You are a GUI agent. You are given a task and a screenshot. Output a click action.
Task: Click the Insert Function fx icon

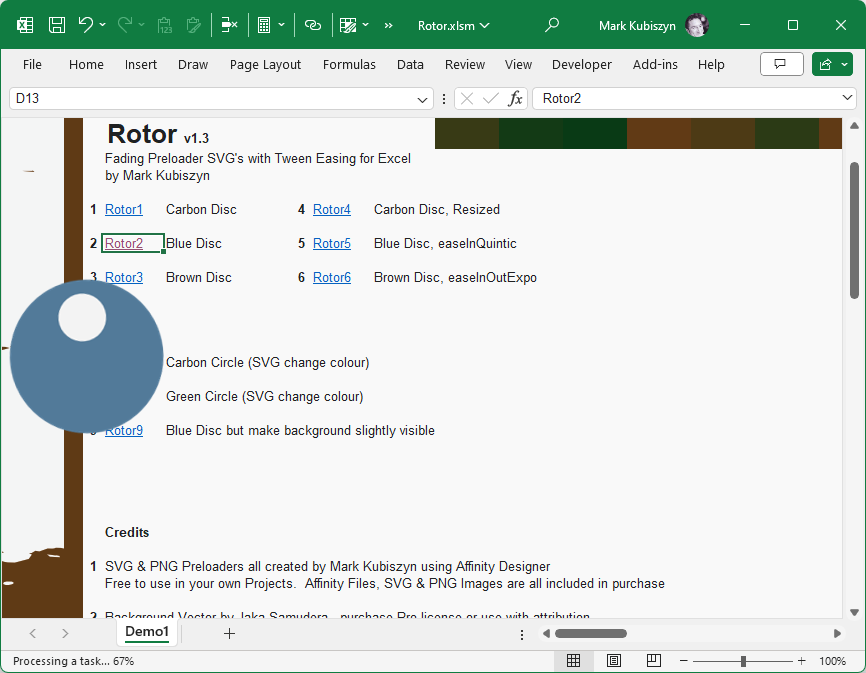coord(515,99)
